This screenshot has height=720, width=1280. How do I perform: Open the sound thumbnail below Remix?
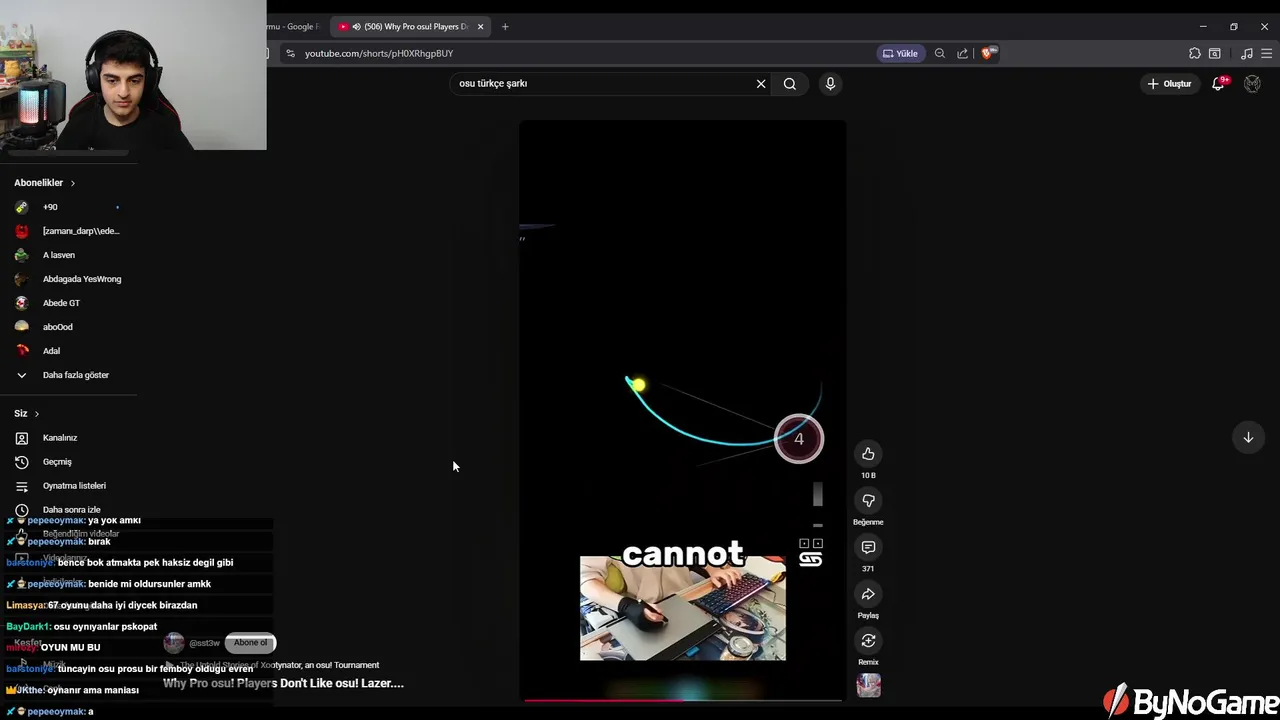[x=868, y=685]
